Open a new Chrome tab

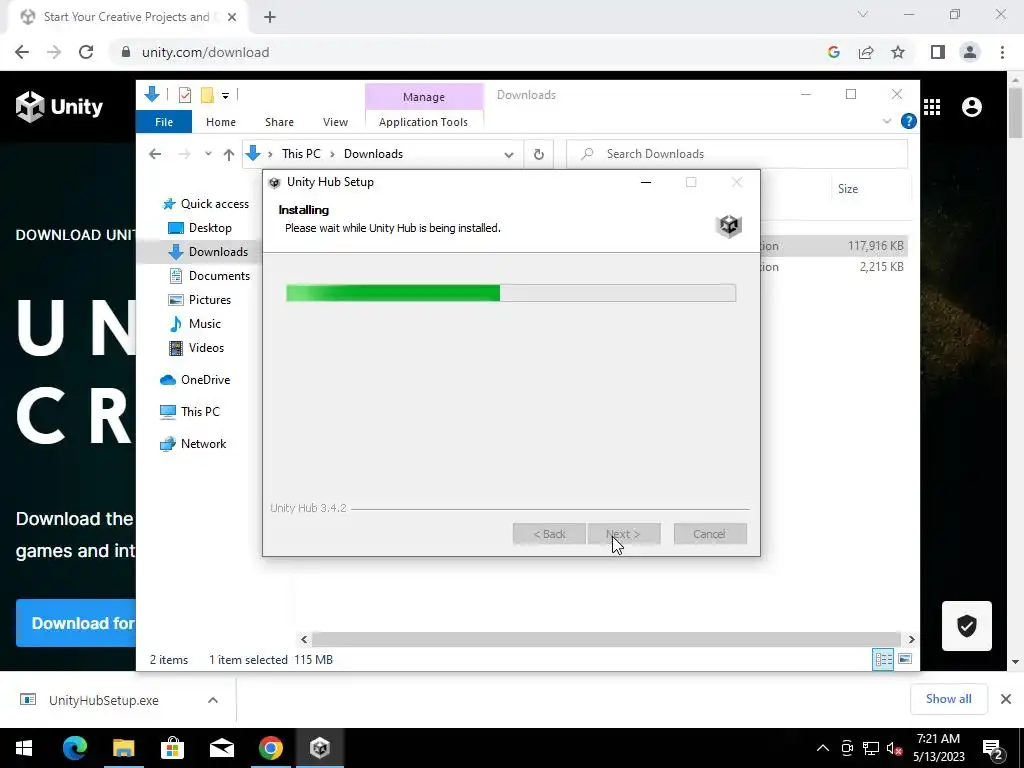[x=270, y=17]
